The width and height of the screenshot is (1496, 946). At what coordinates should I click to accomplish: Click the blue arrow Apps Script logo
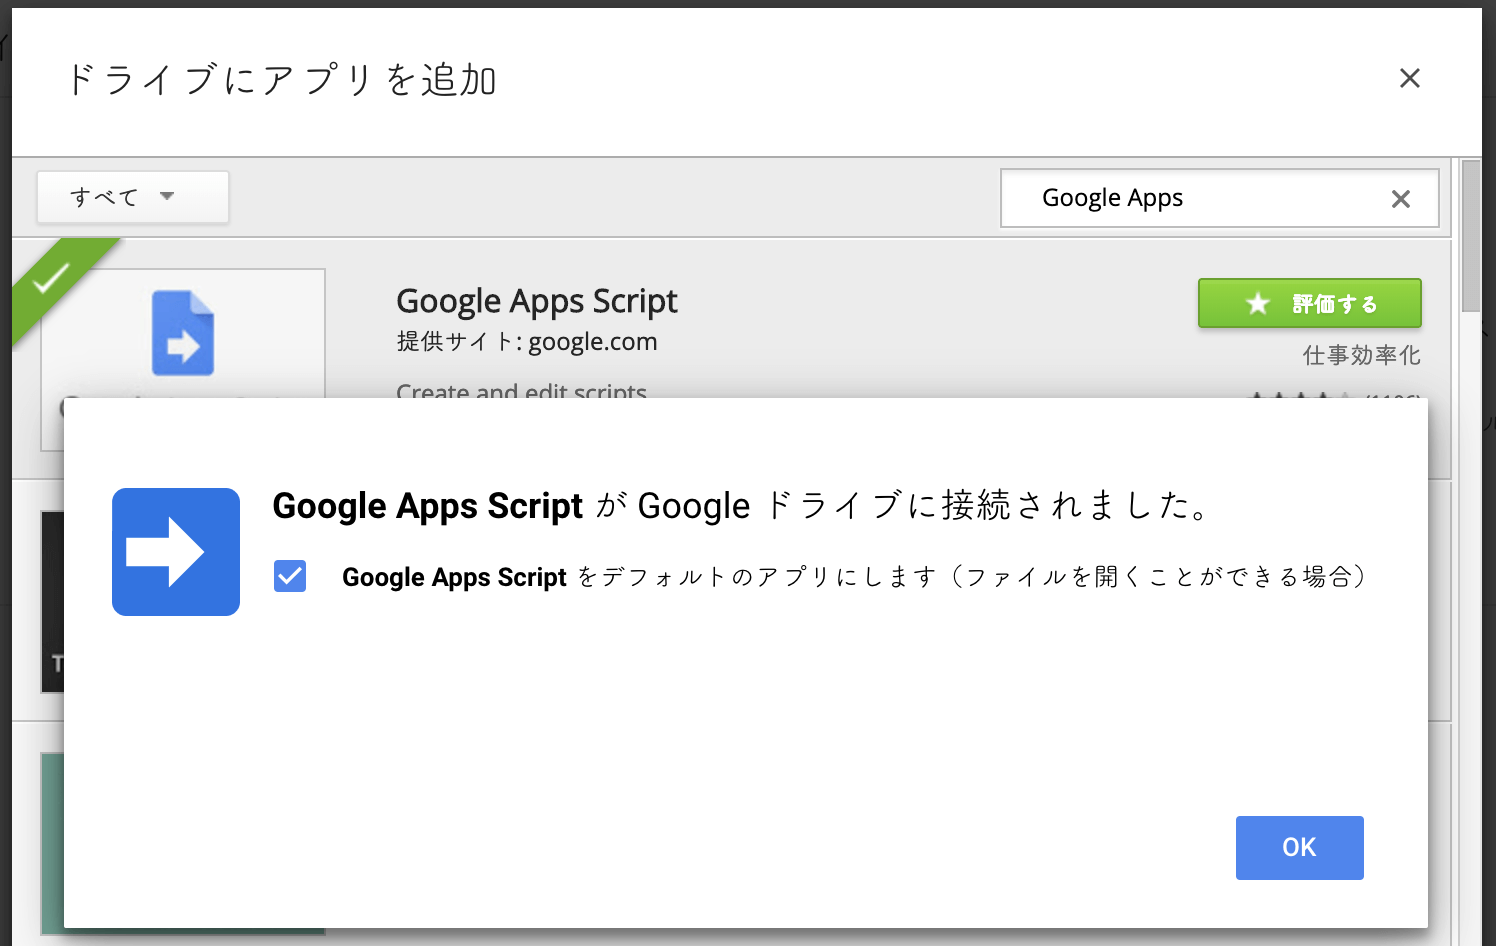tap(176, 552)
